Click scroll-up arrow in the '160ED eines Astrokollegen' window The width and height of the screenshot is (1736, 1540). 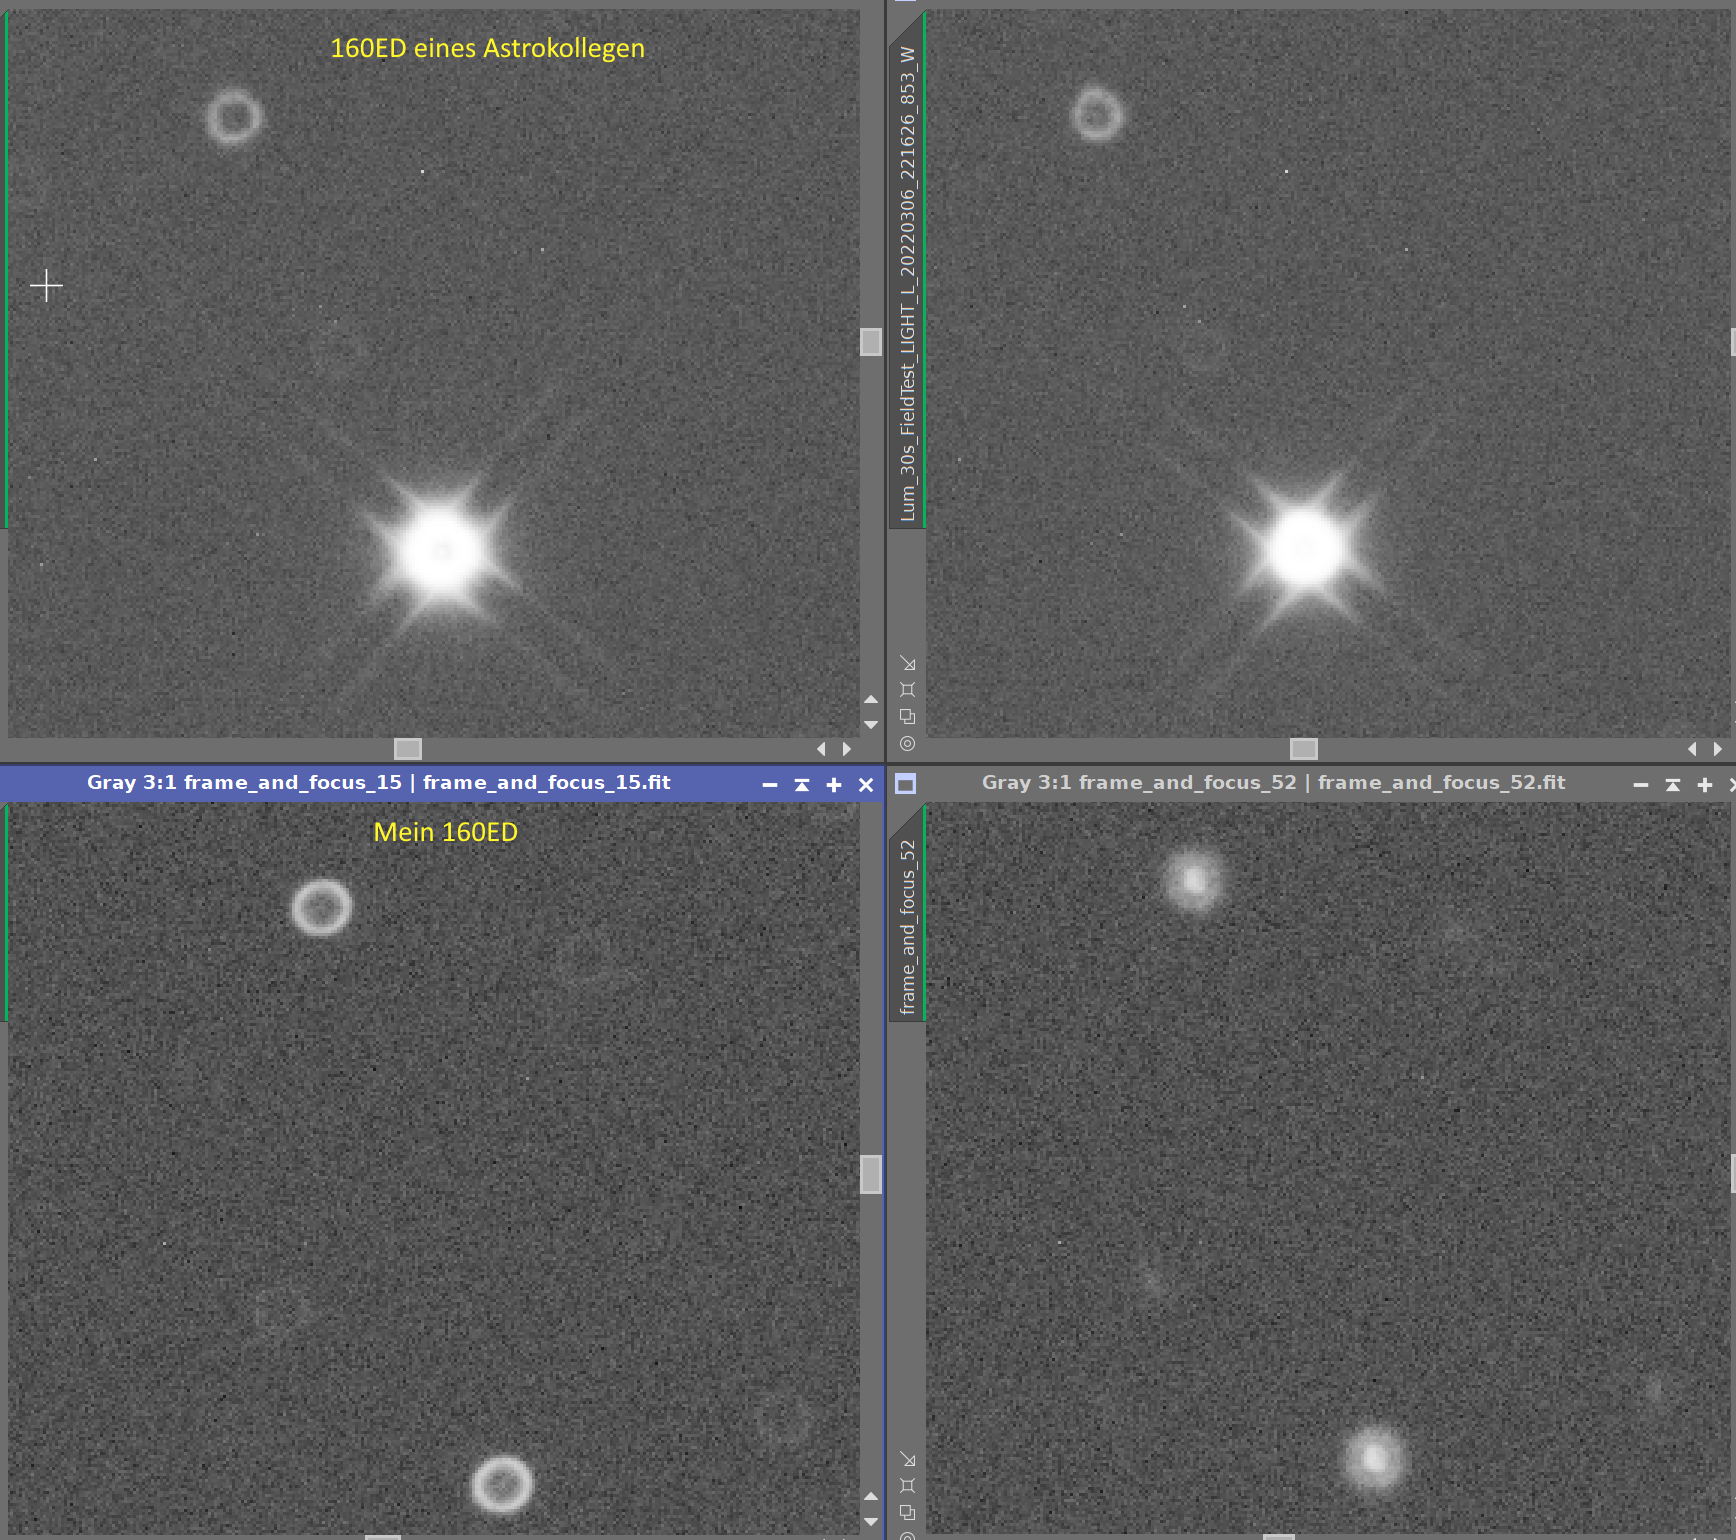pyautogui.click(x=871, y=699)
